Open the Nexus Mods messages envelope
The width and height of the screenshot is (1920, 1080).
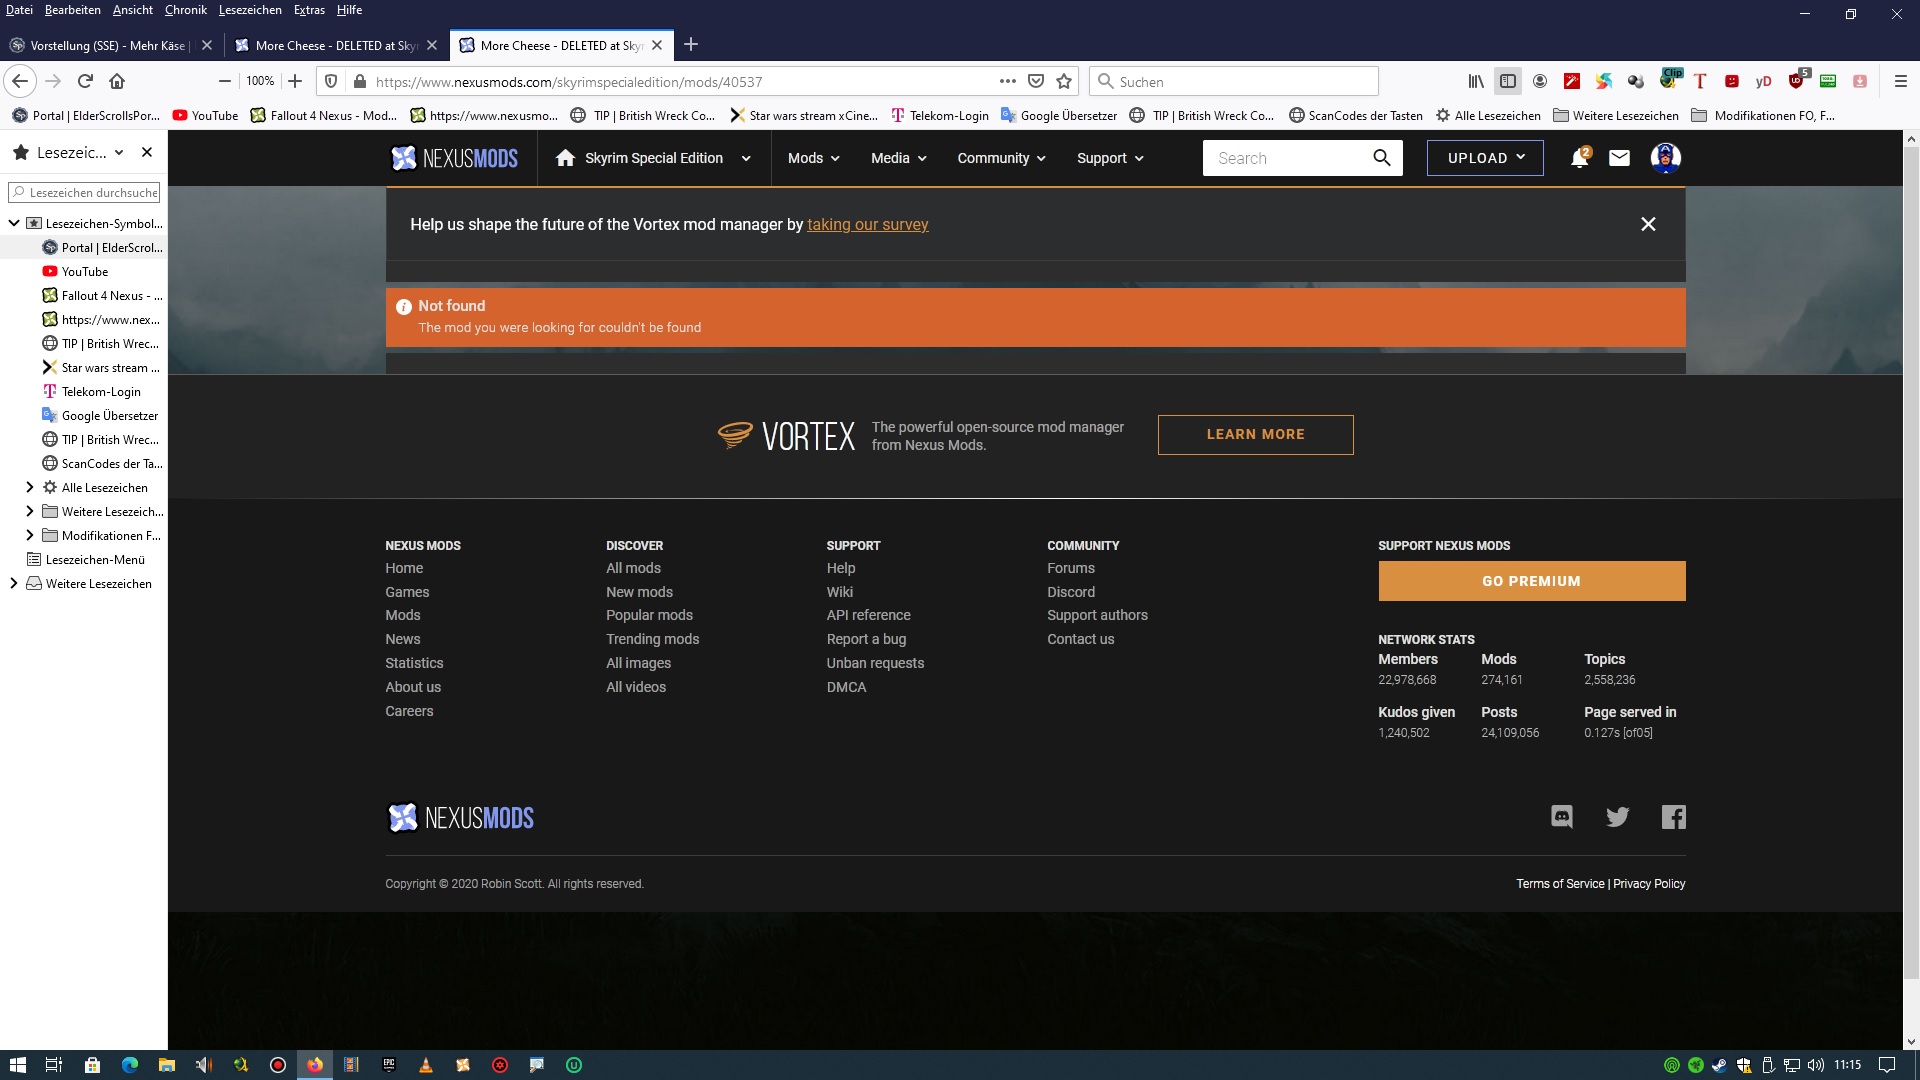[x=1619, y=158]
